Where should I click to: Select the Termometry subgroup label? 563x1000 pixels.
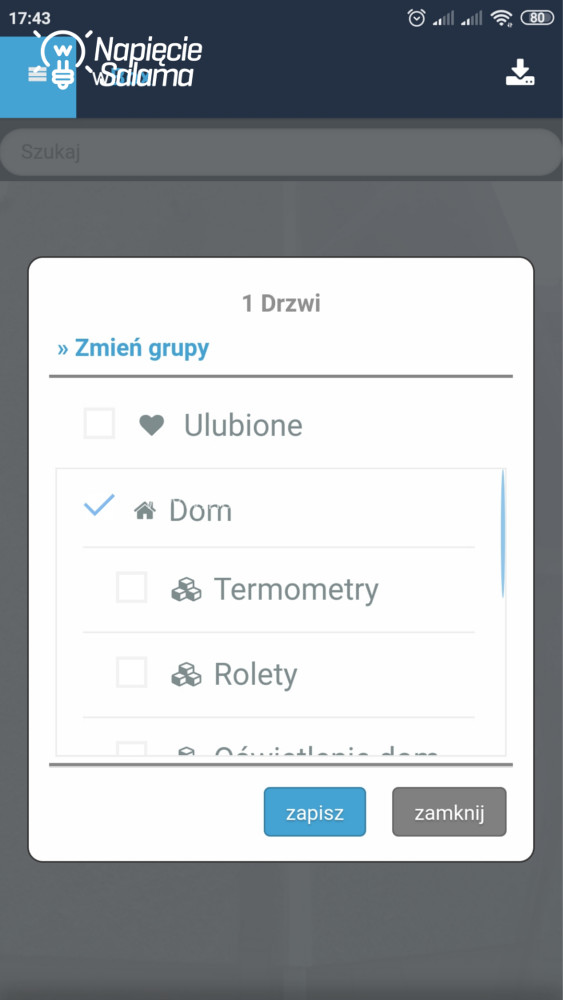tap(296, 590)
